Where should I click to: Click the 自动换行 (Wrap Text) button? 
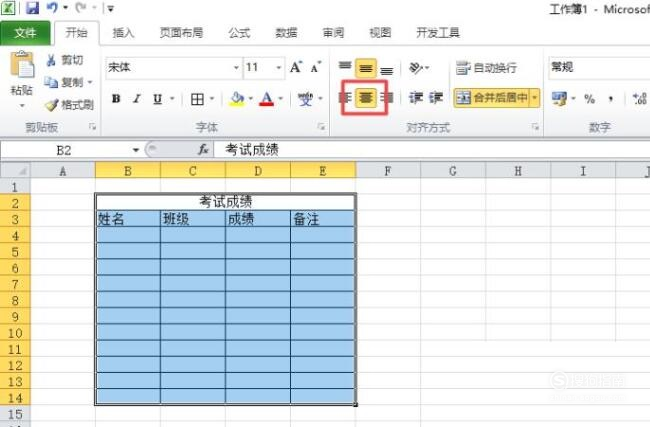coord(487,68)
